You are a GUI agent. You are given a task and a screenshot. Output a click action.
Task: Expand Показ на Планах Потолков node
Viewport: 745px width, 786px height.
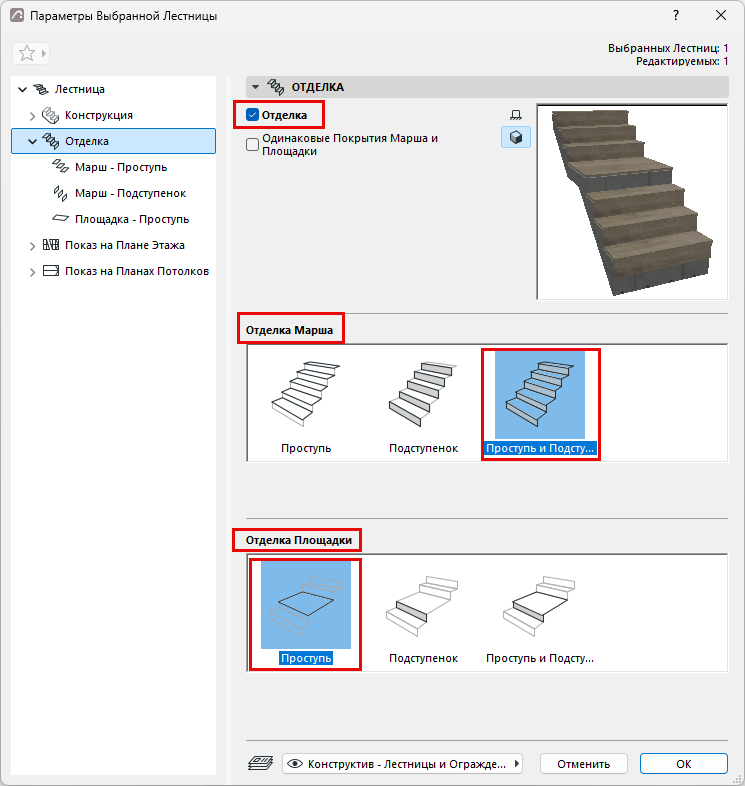tap(33, 272)
